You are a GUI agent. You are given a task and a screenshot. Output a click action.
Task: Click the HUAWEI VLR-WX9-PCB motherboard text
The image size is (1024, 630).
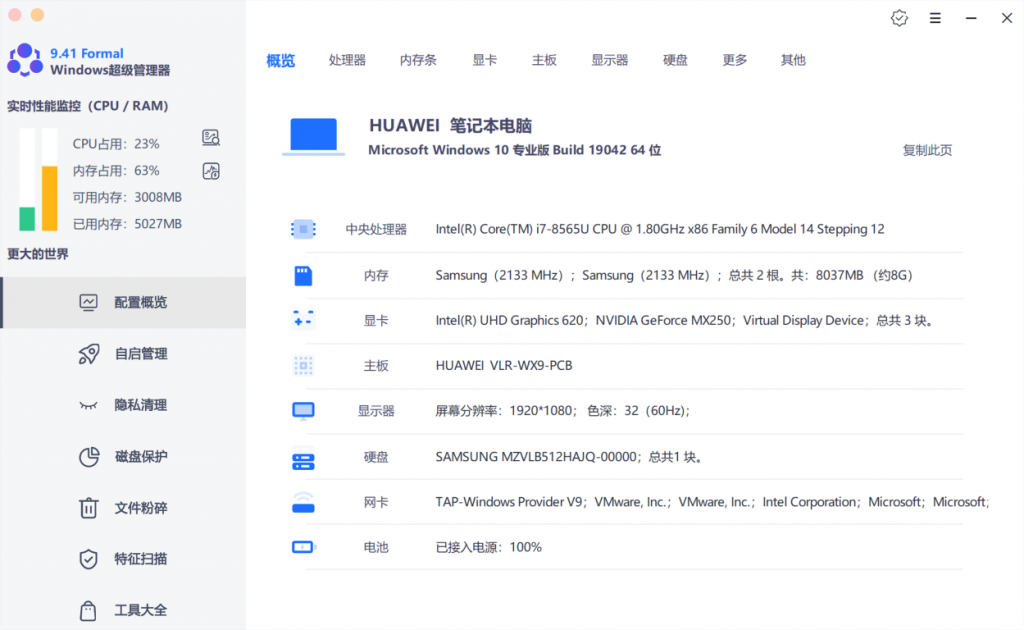point(504,366)
